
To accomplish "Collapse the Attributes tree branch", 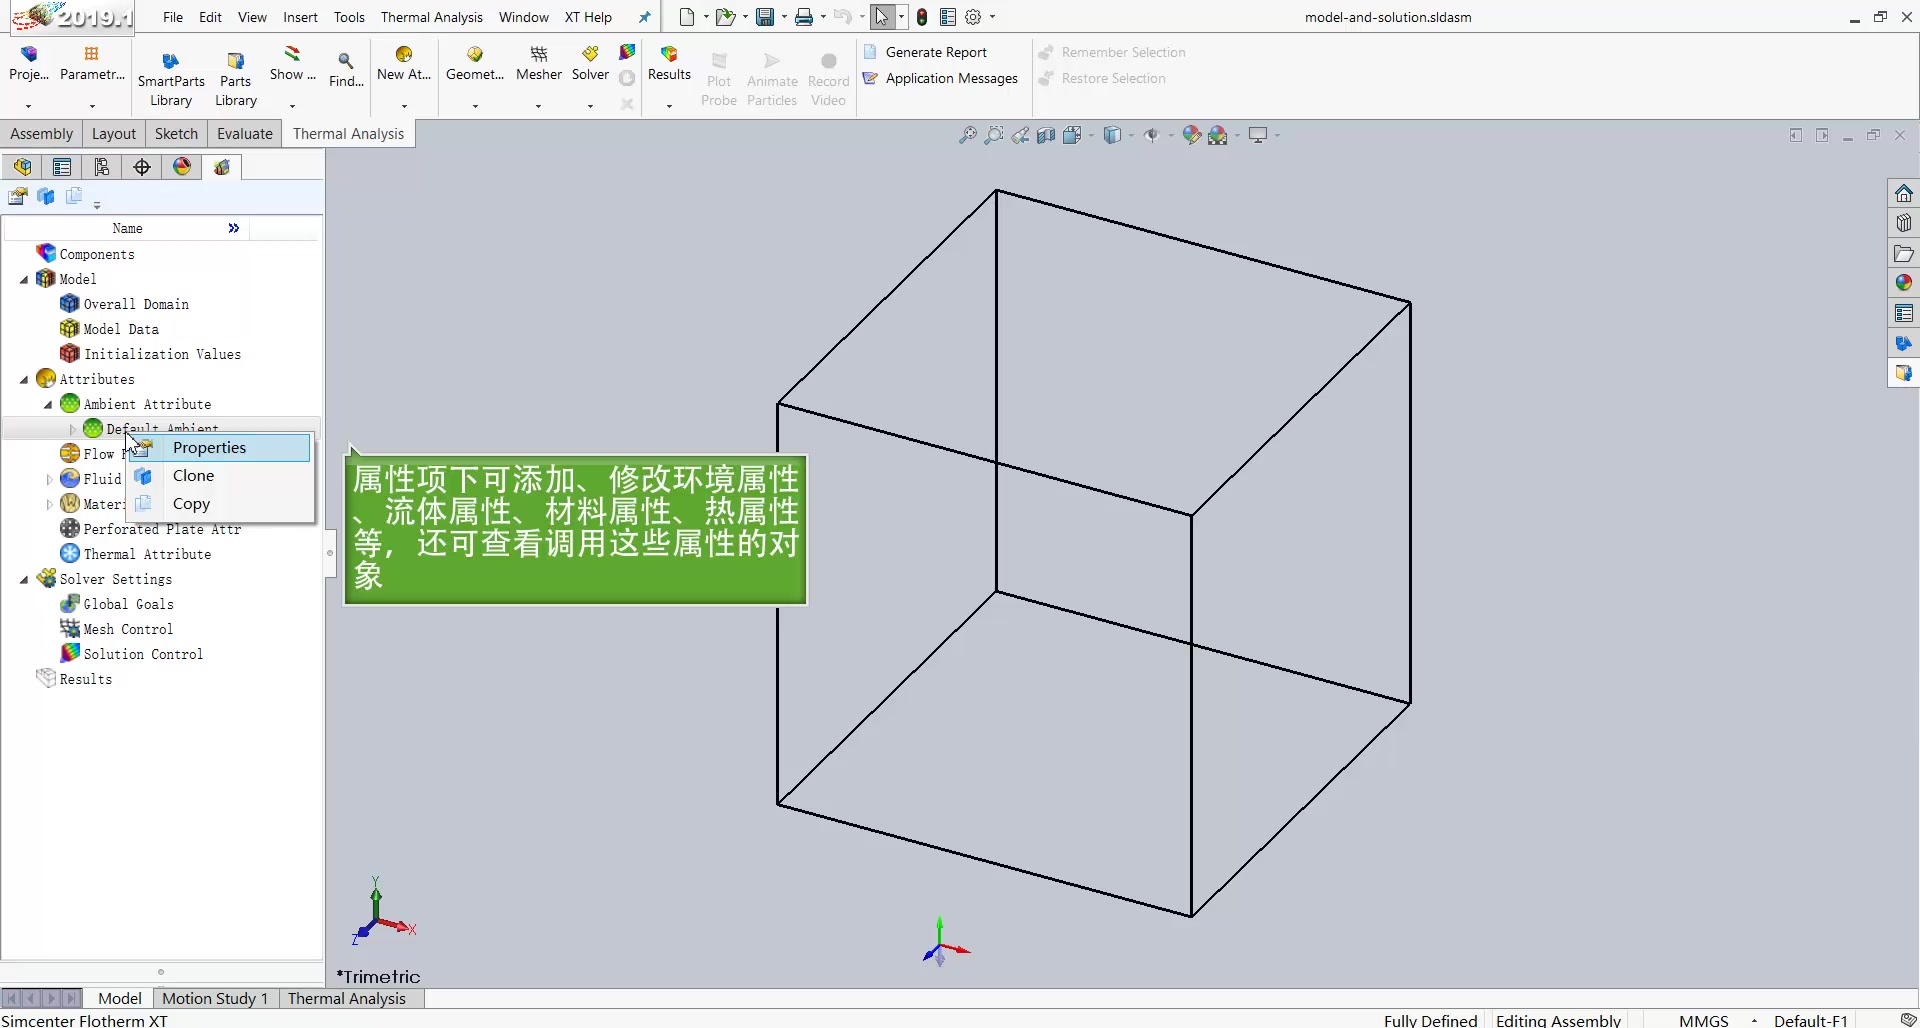I will pos(24,379).
